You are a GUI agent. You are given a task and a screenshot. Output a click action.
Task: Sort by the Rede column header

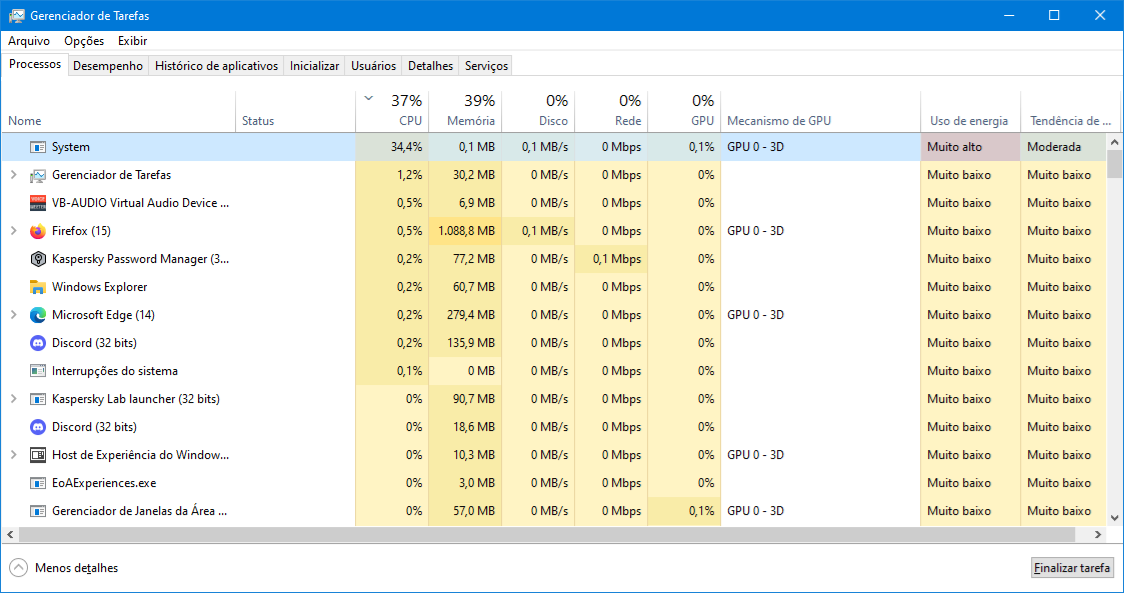tap(611, 112)
